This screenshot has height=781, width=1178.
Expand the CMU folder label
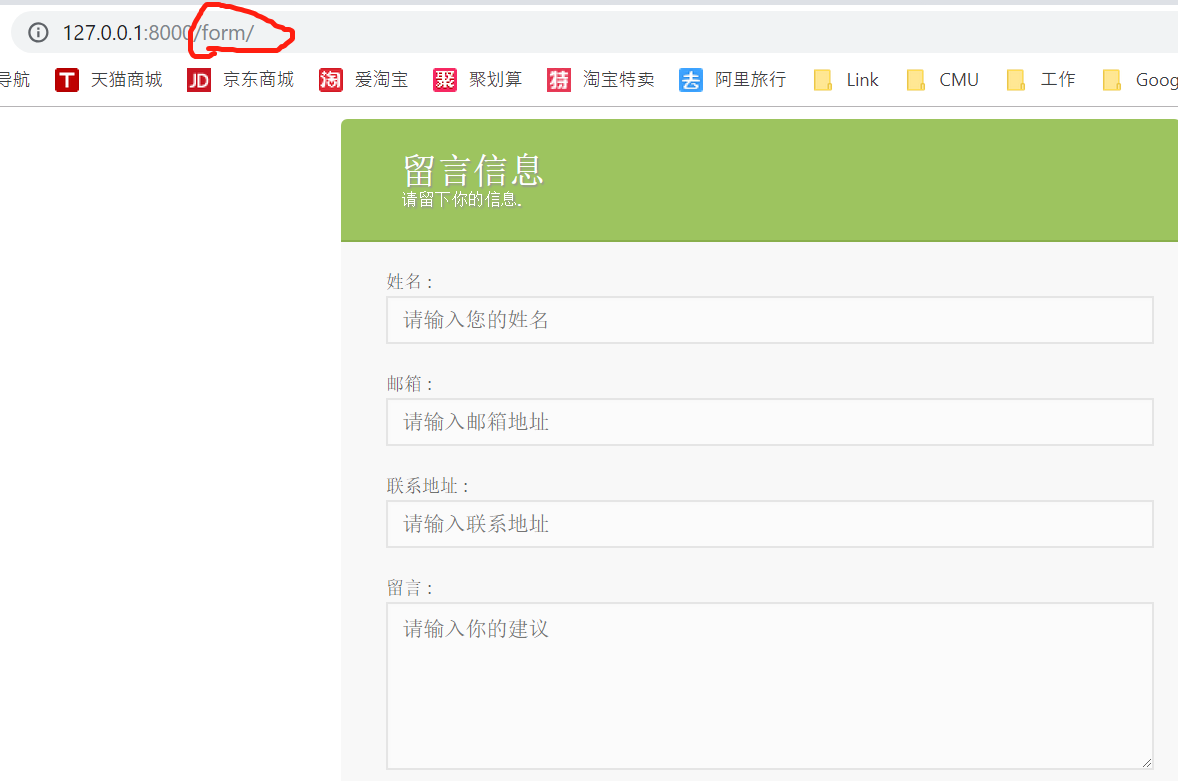coord(959,80)
